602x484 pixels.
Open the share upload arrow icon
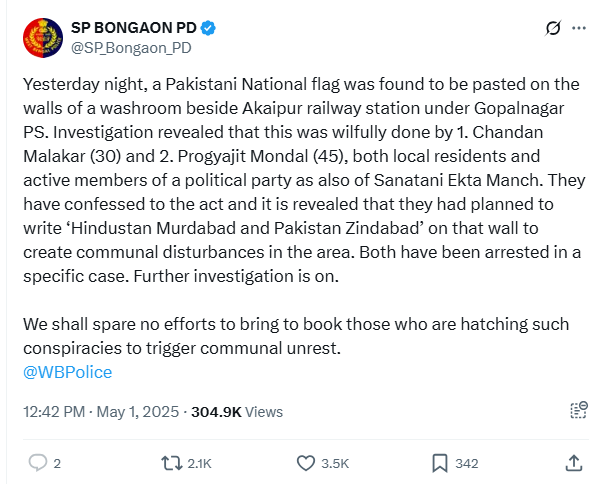[574, 463]
